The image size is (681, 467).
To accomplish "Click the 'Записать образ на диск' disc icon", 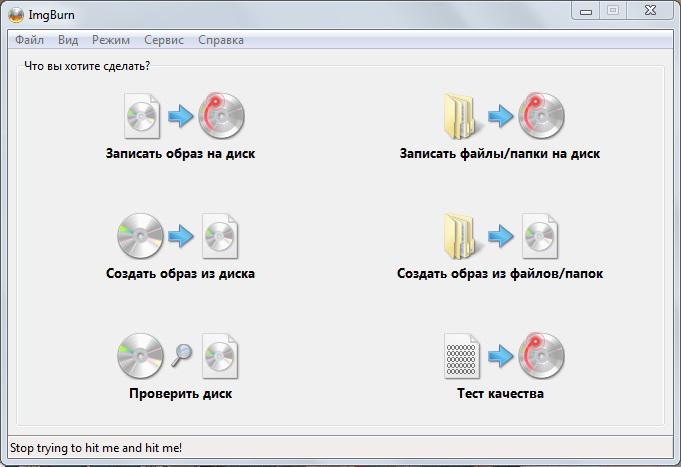I will pyautogui.click(x=221, y=117).
